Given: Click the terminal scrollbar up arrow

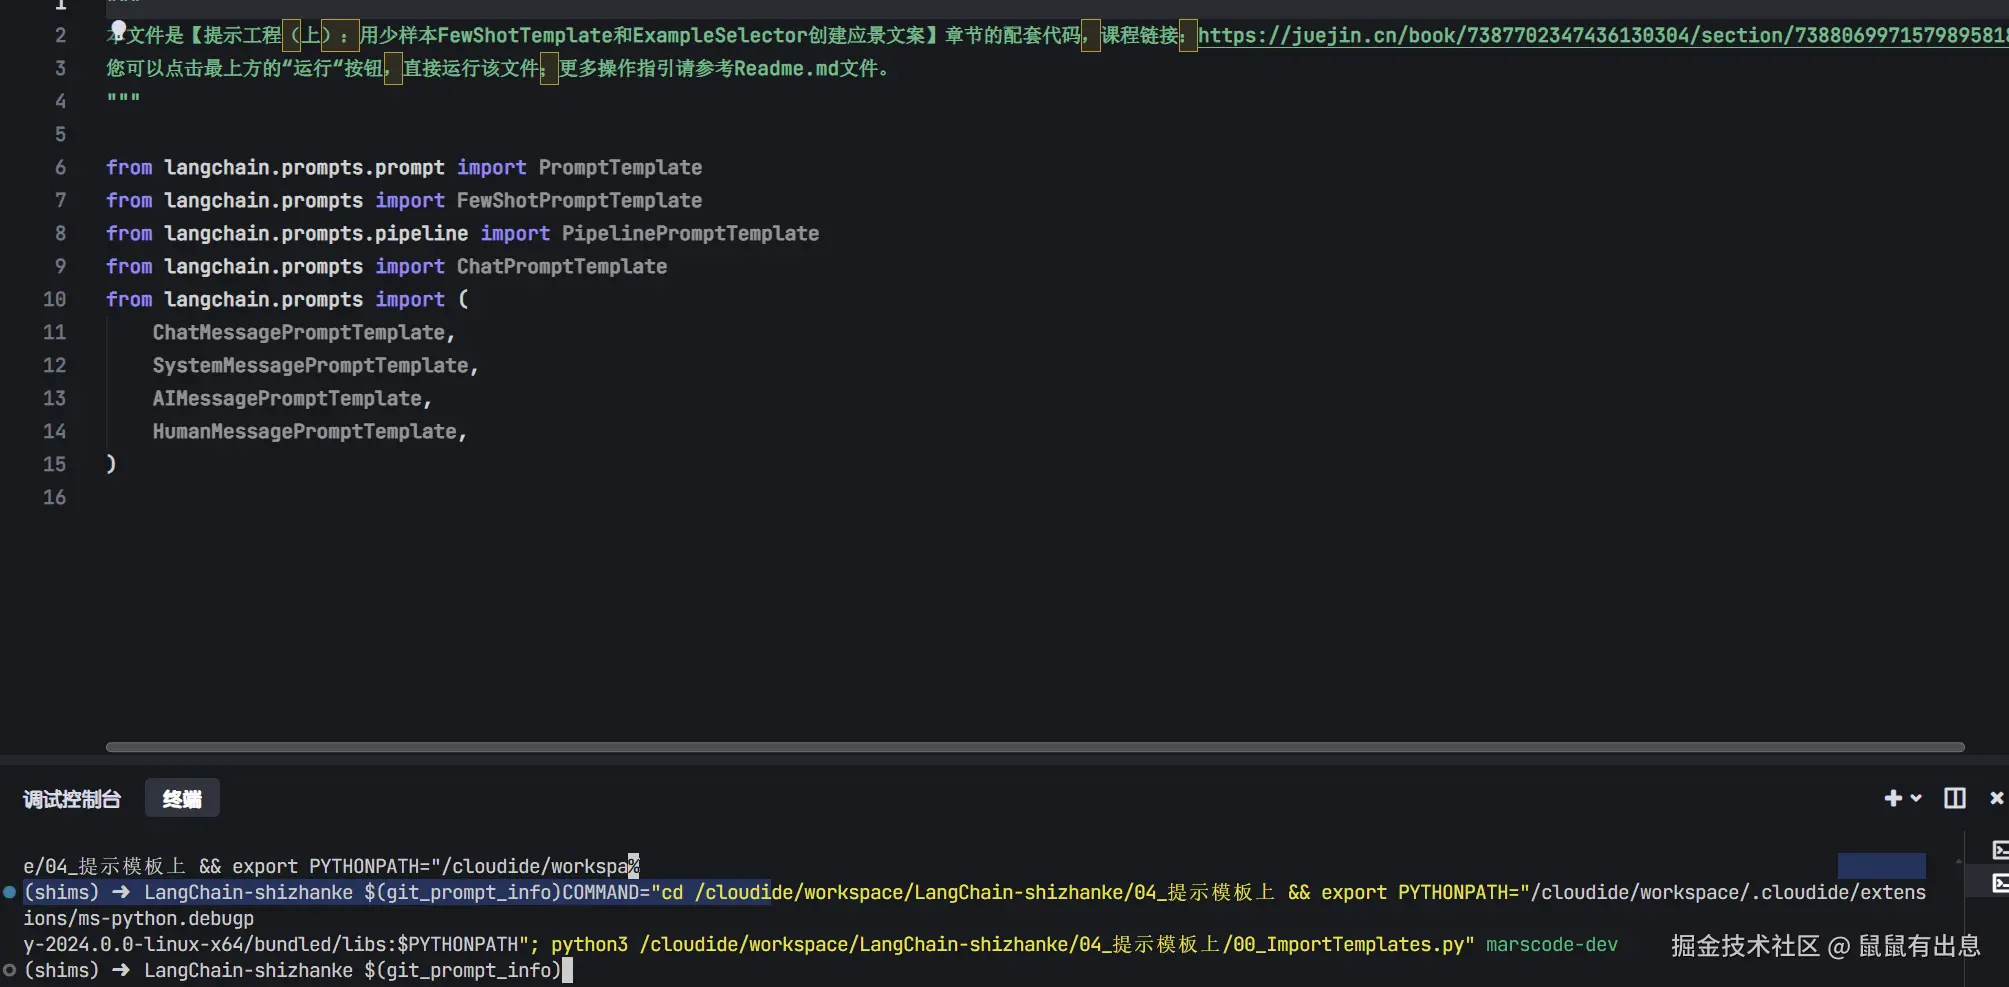Looking at the screenshot, I should (1958, 861).
